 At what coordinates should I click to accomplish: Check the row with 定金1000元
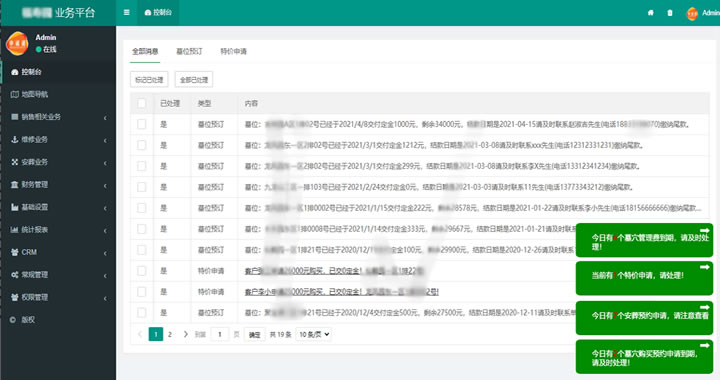click(141, 124)
